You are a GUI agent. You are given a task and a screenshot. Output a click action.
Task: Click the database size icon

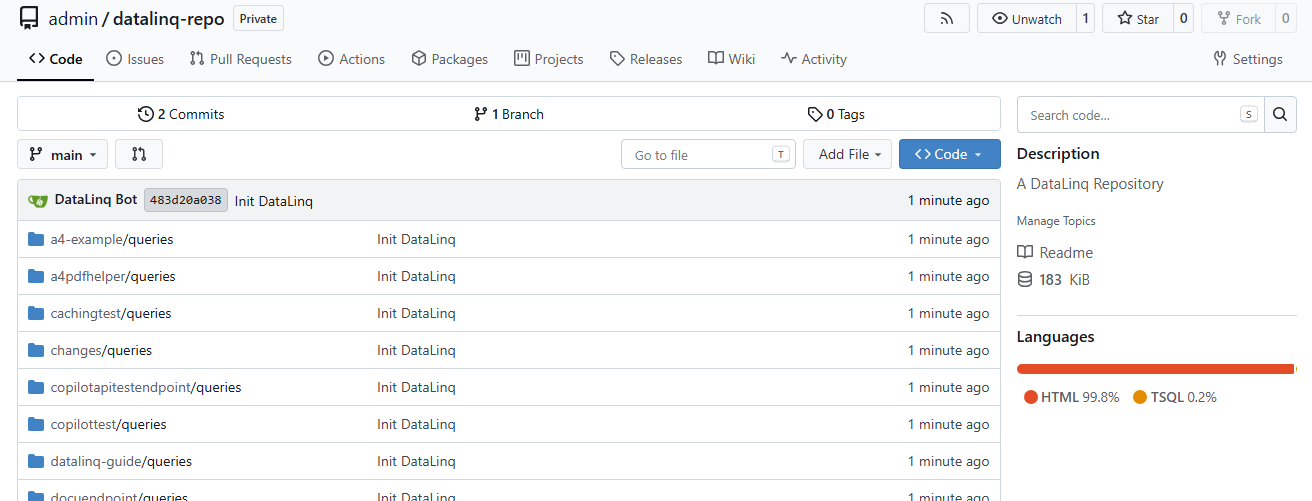1025,279
